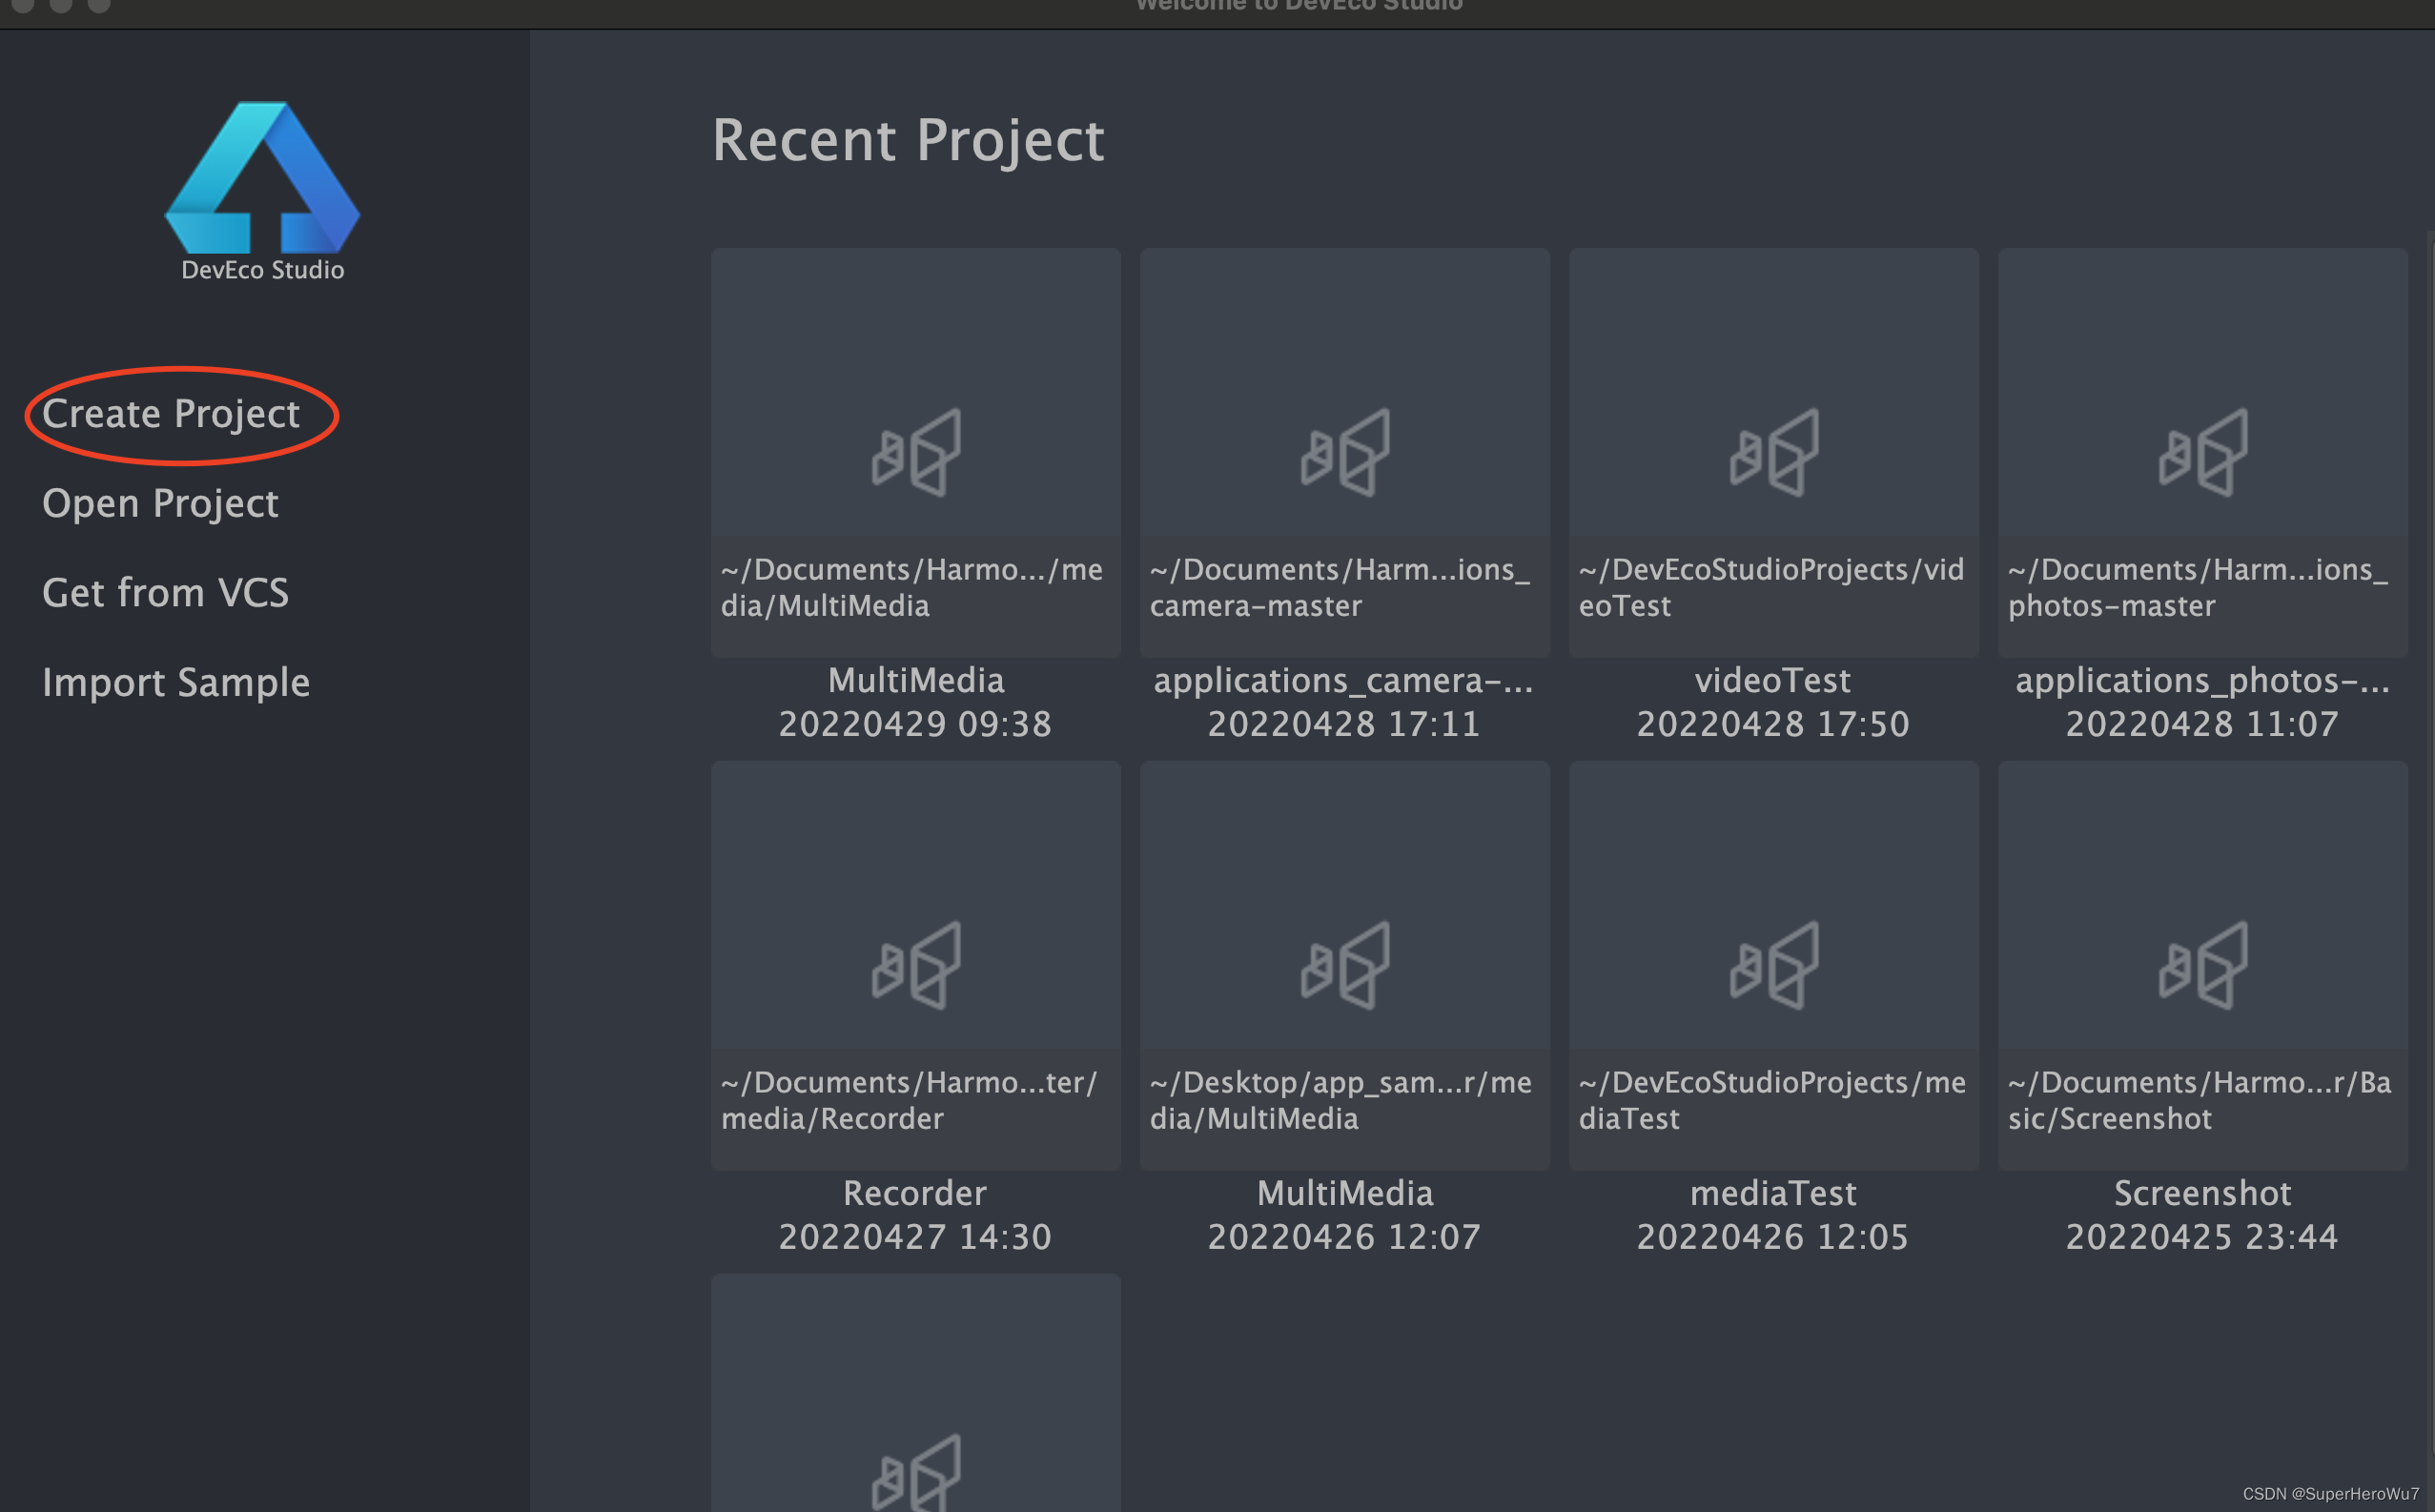Click the path ending in photos-master
The height and width of the screenshot is (1512, 2435).
[2198, 587]
